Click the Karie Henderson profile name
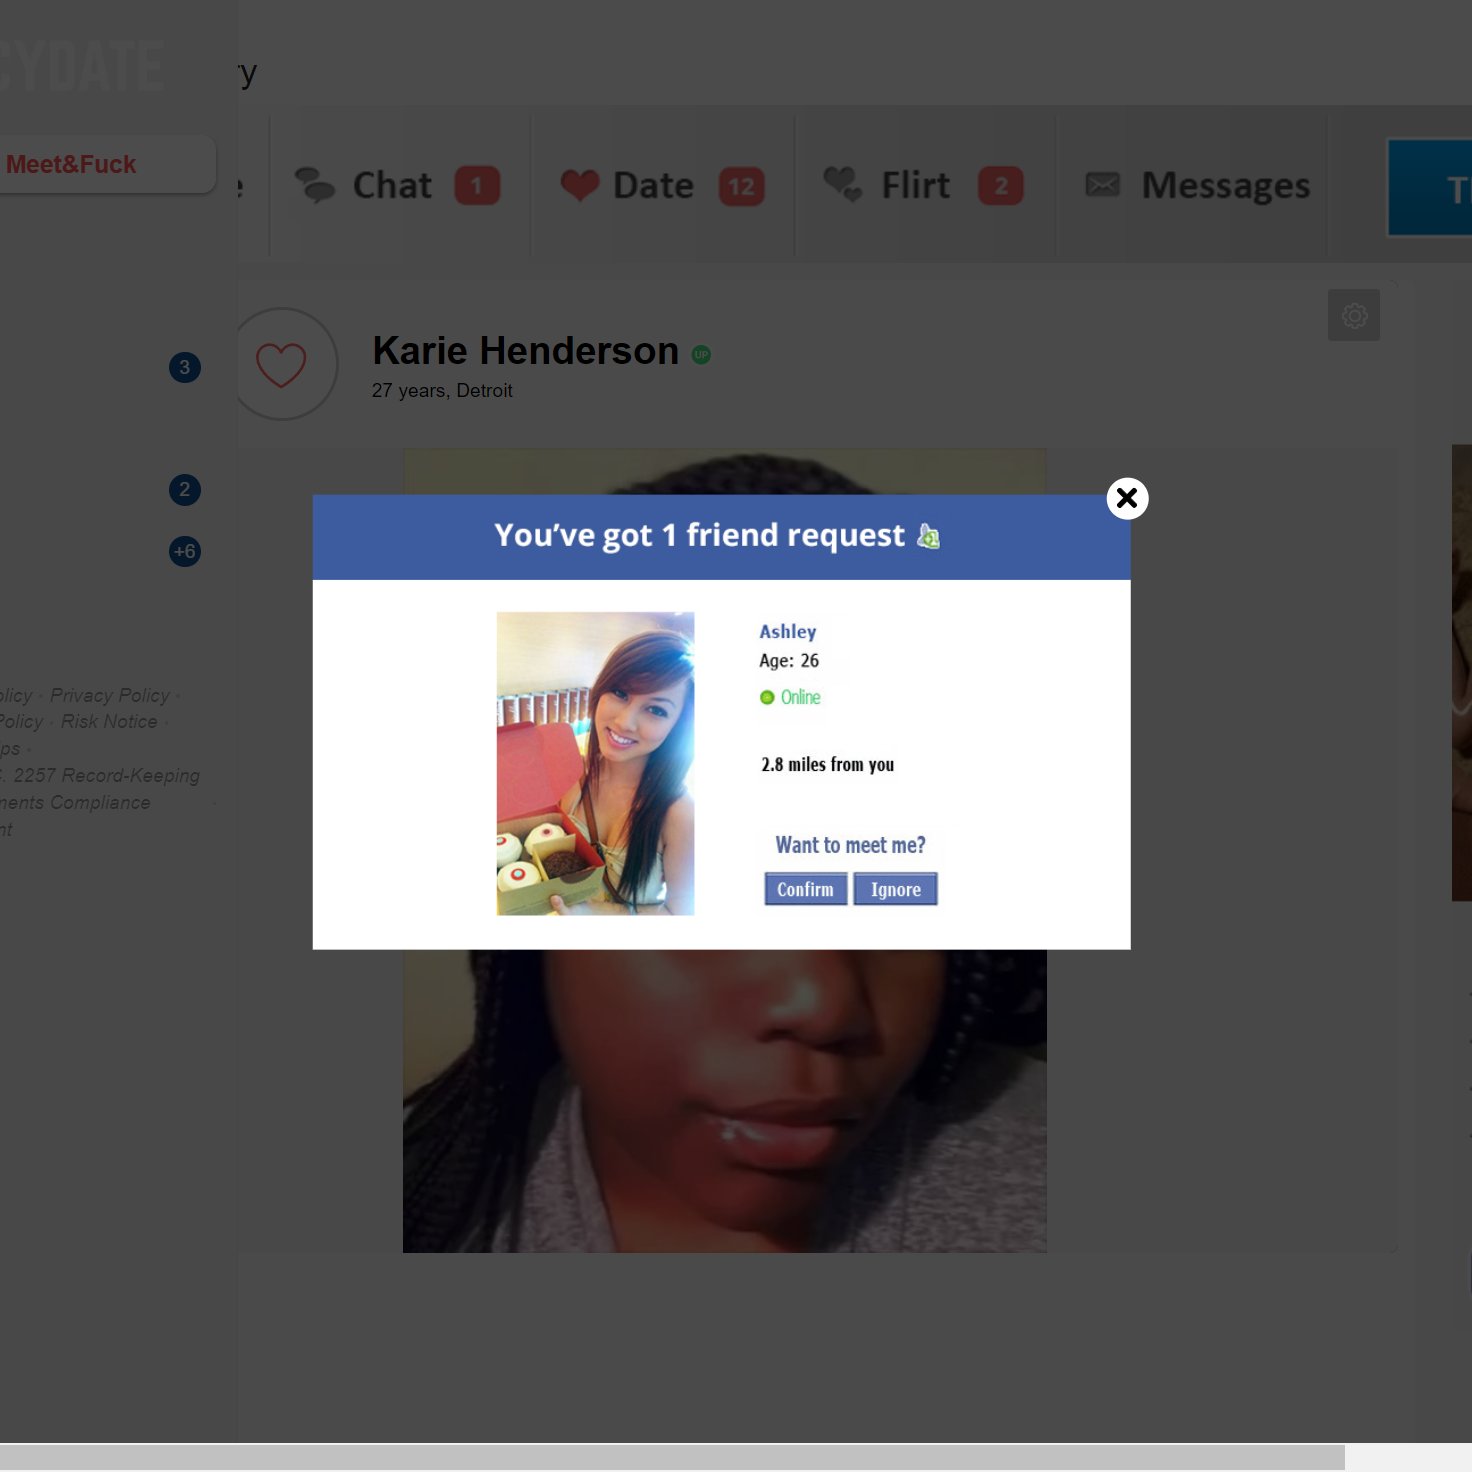1472x1472 pixels. click(x=525, y=351)
